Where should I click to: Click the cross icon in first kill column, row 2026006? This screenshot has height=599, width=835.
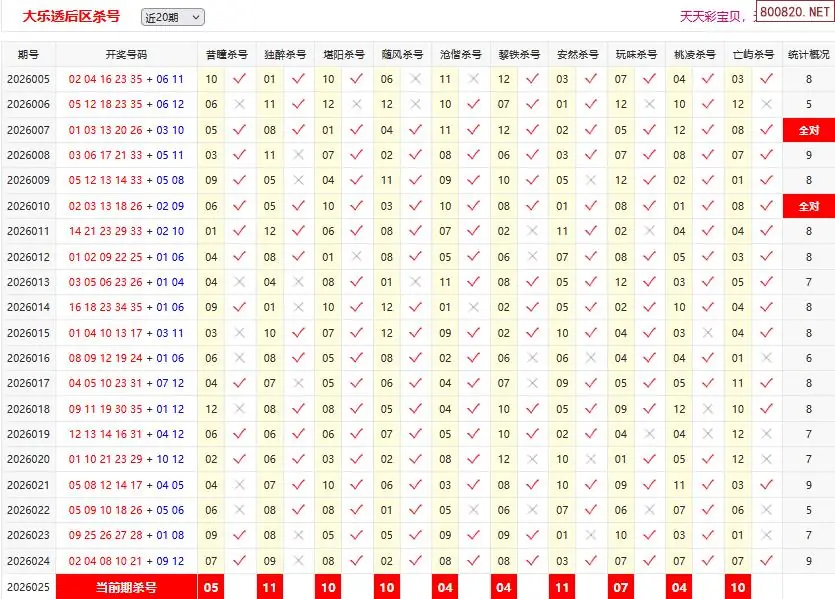pos(239,104)
